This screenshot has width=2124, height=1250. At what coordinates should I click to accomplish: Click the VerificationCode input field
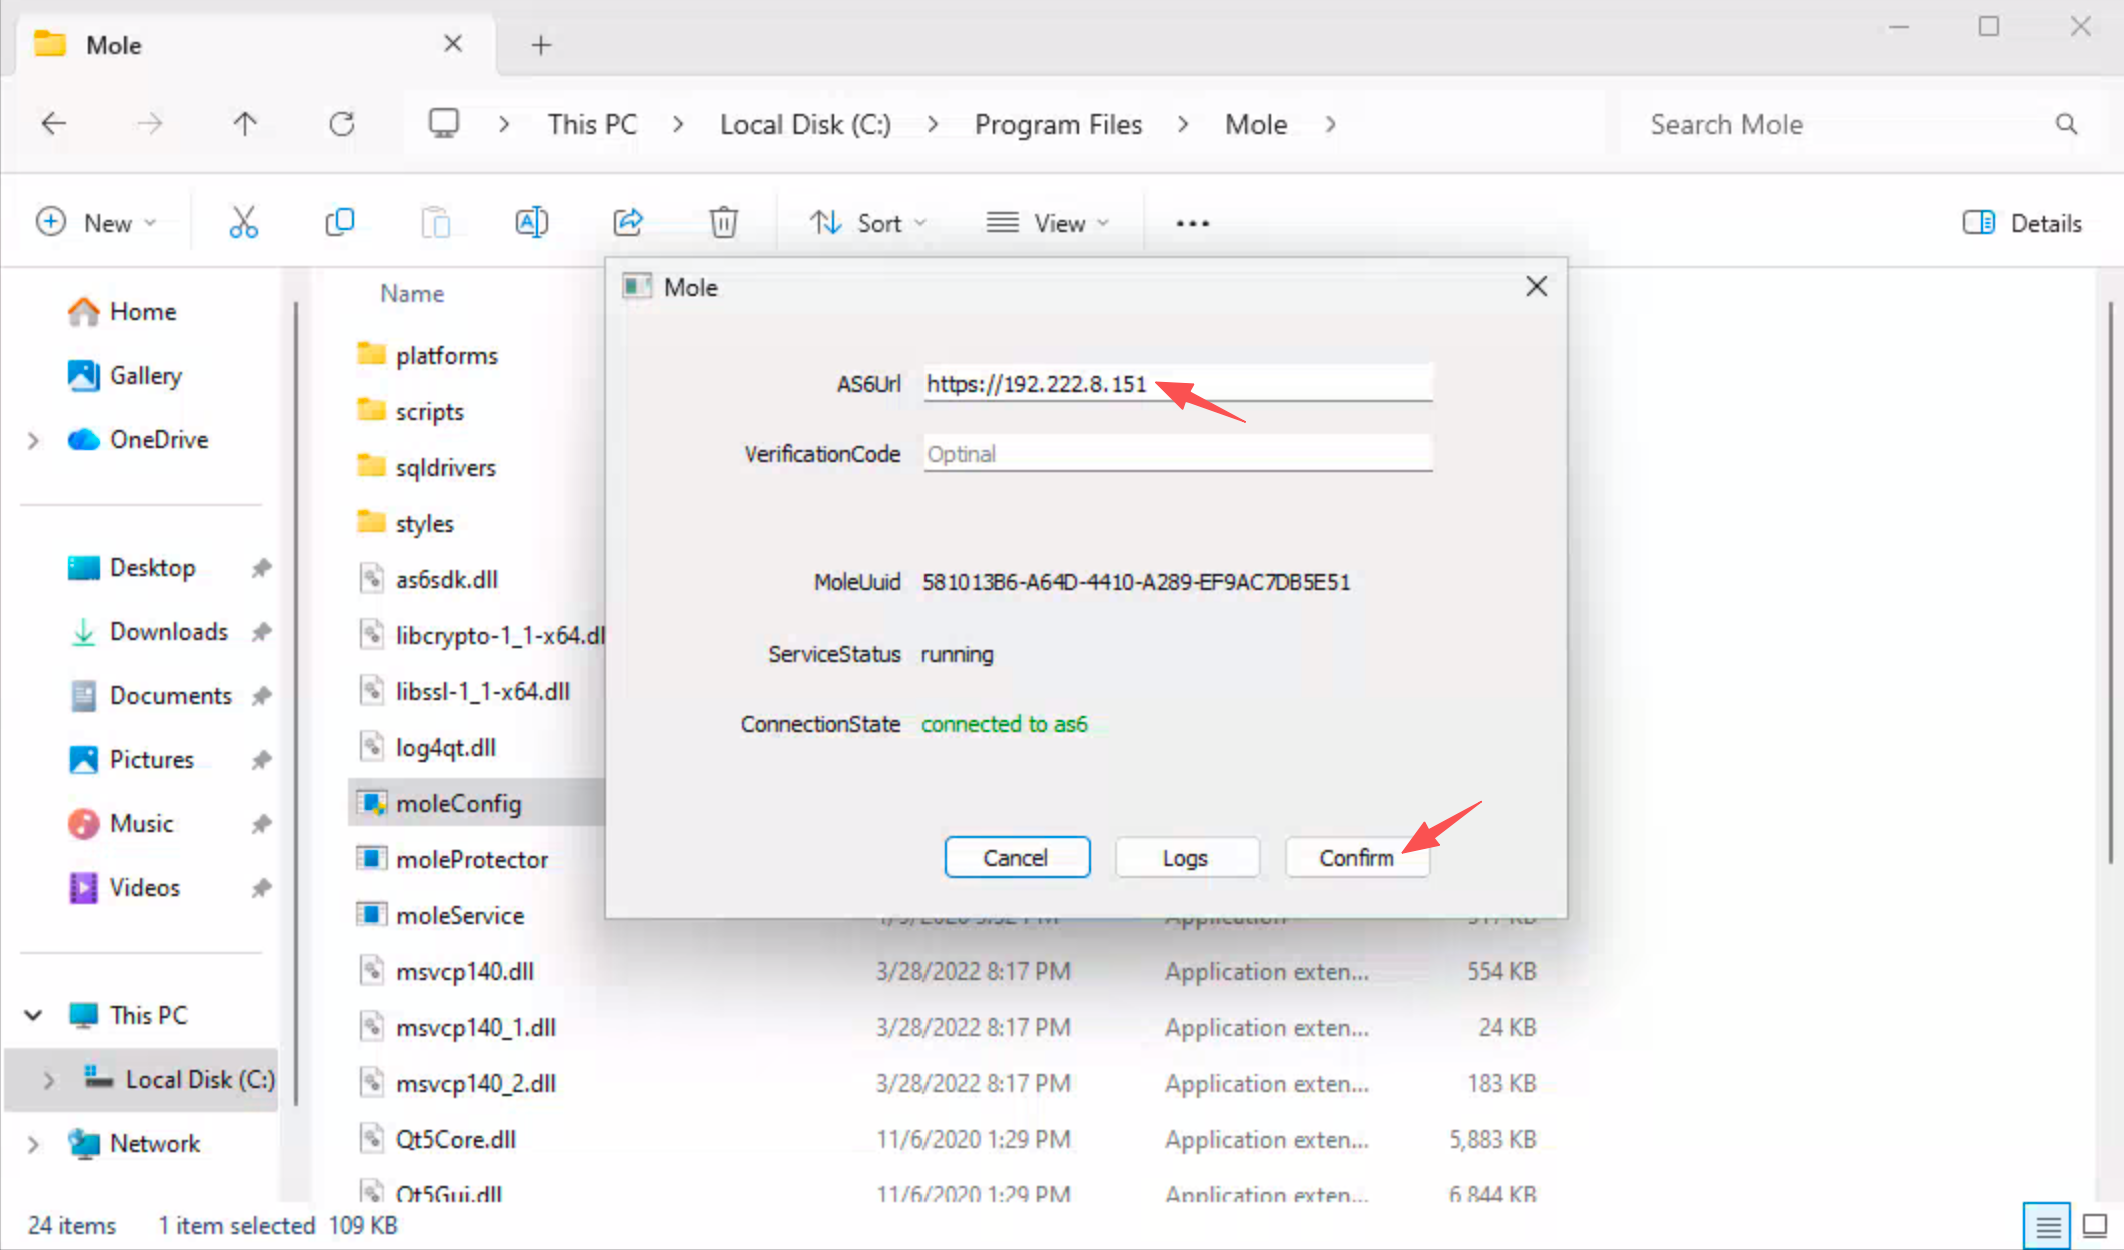click(1177, 454)
